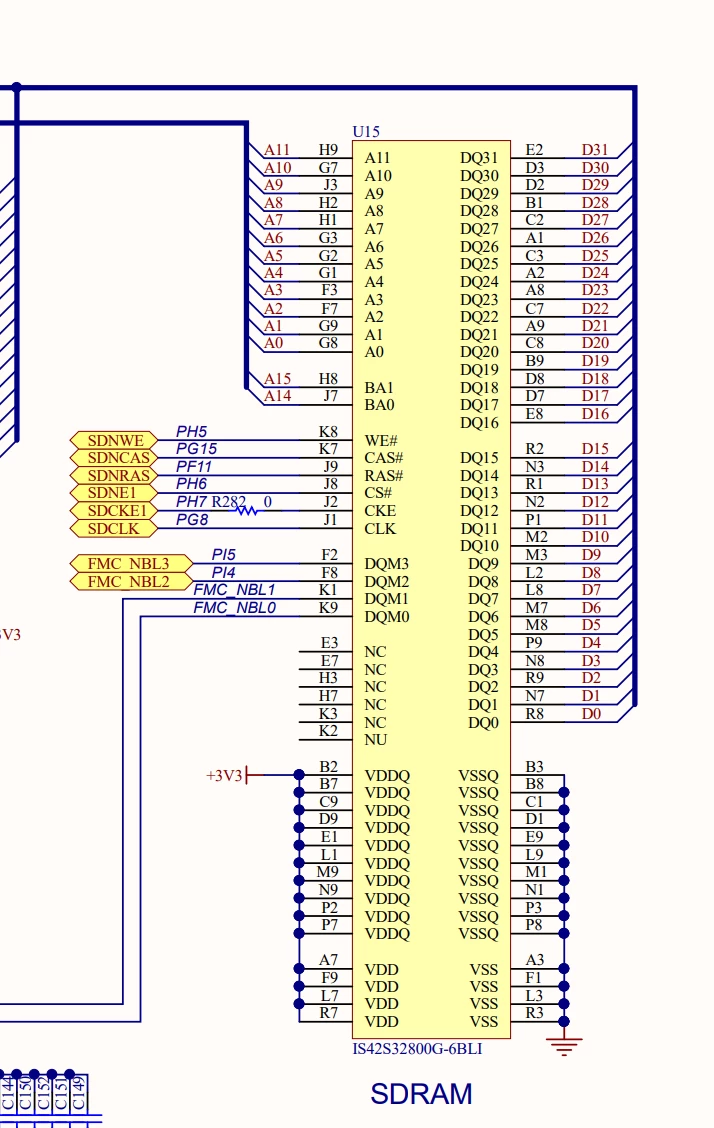Click the PH6 net label
Image resolution: width=714 pixels, height=1128 pixels.
191,483
